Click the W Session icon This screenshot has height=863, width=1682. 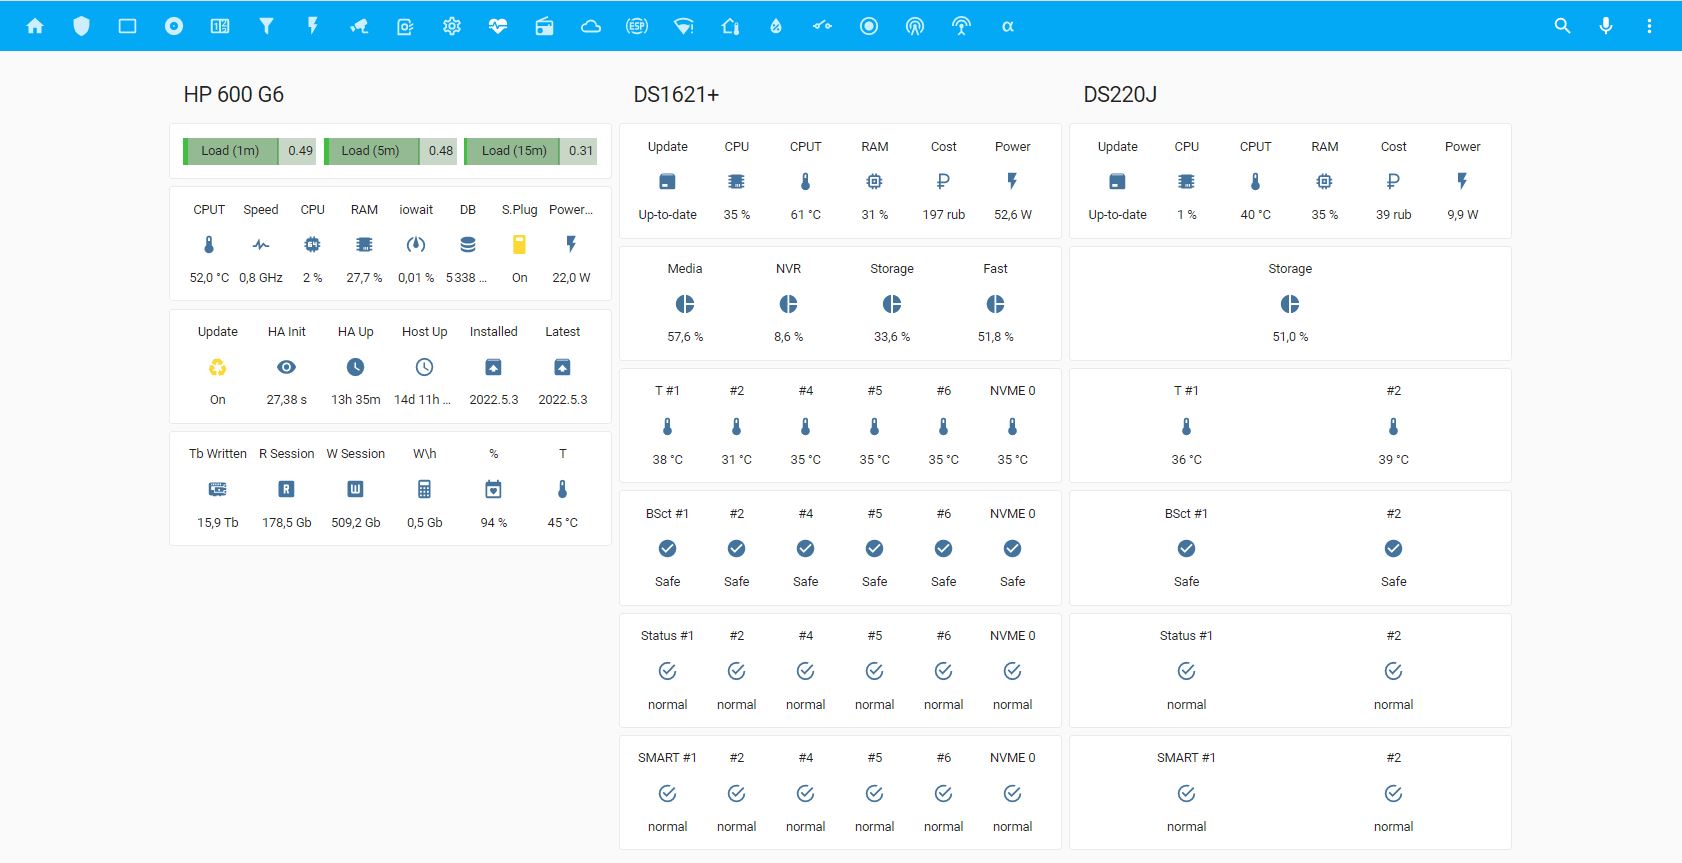pyautogui.click(x=355, y=489)
